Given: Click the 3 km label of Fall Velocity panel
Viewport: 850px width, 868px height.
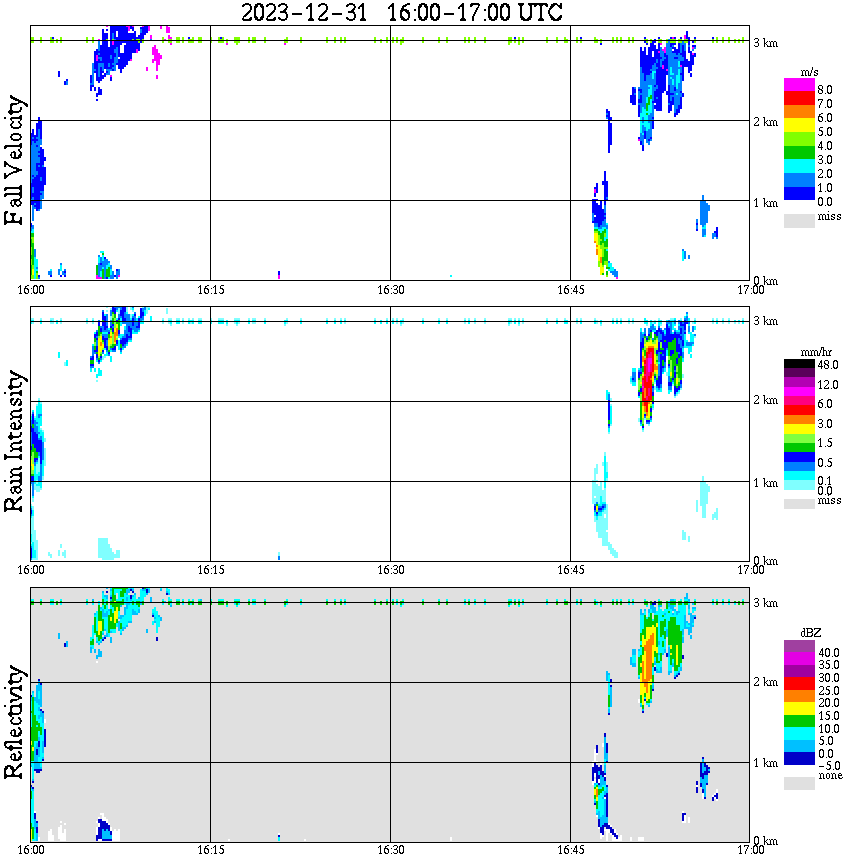Looking at the screenshot, I should (x=766, y=43).
